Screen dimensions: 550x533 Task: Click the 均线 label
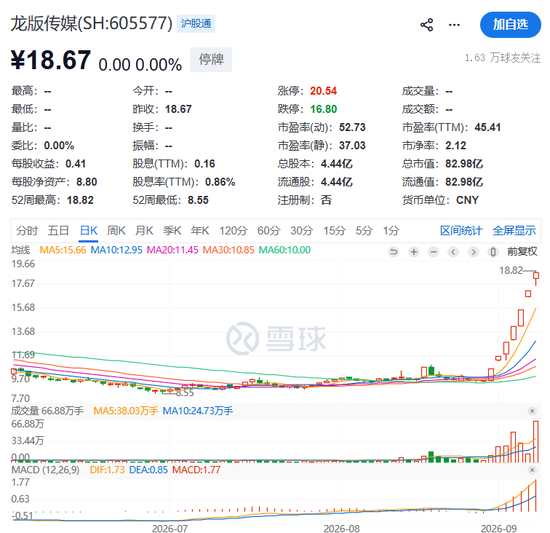[21, 250]
